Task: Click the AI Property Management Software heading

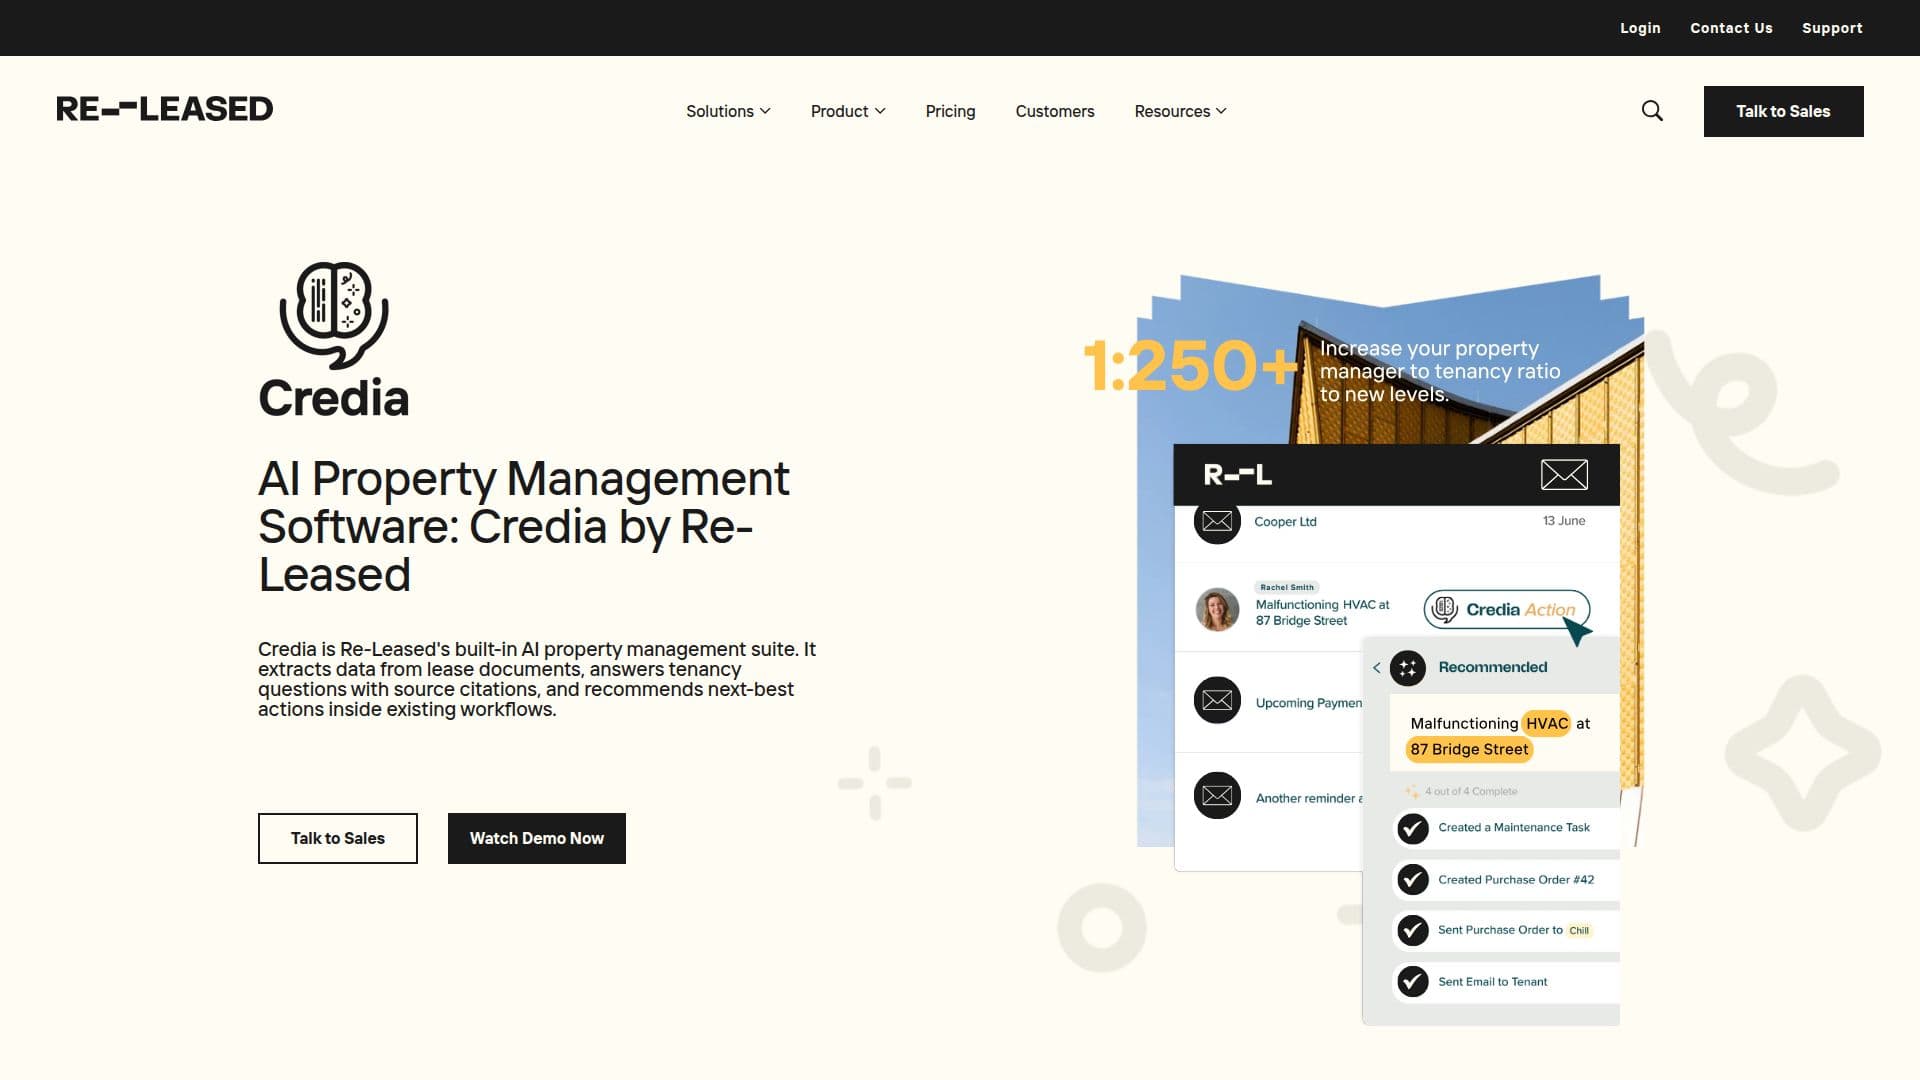Action: (x=524, y=526)
